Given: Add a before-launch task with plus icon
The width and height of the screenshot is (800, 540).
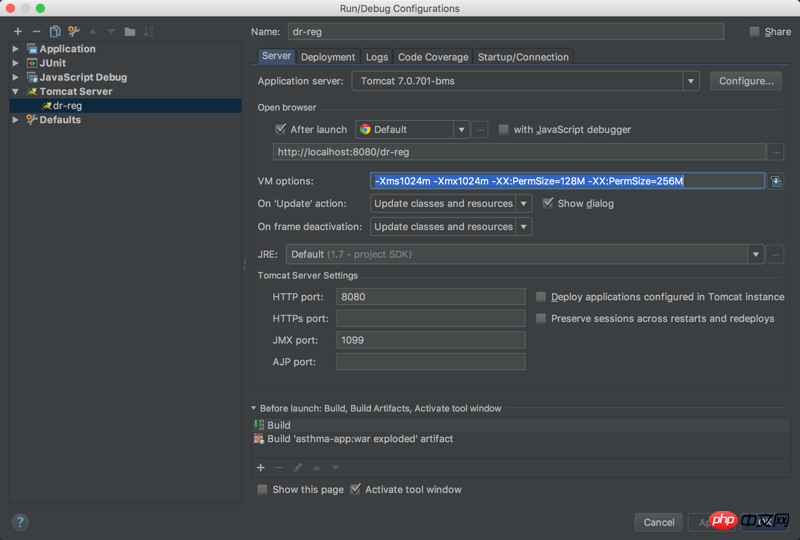Looking at the screenshot, I should click(261, 467).
